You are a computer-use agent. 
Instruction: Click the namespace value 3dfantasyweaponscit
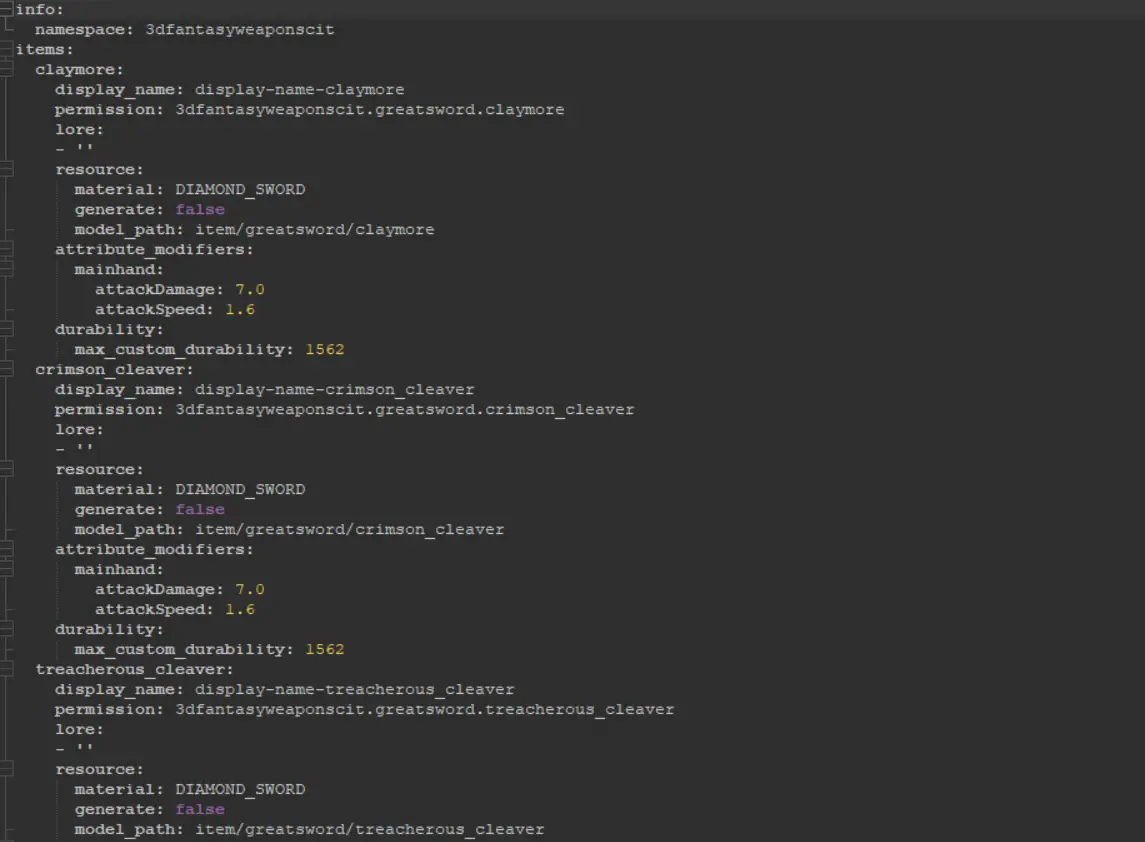tap(240, 30)
